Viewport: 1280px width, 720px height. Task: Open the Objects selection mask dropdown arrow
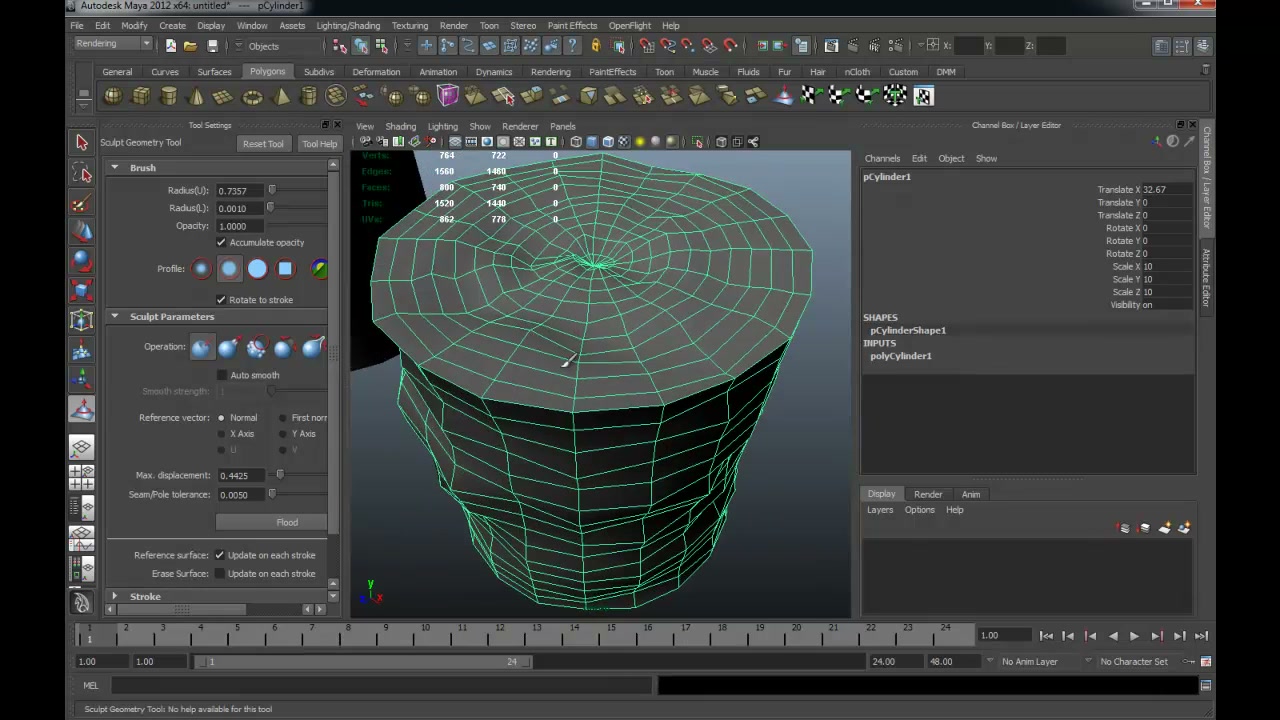237,46
